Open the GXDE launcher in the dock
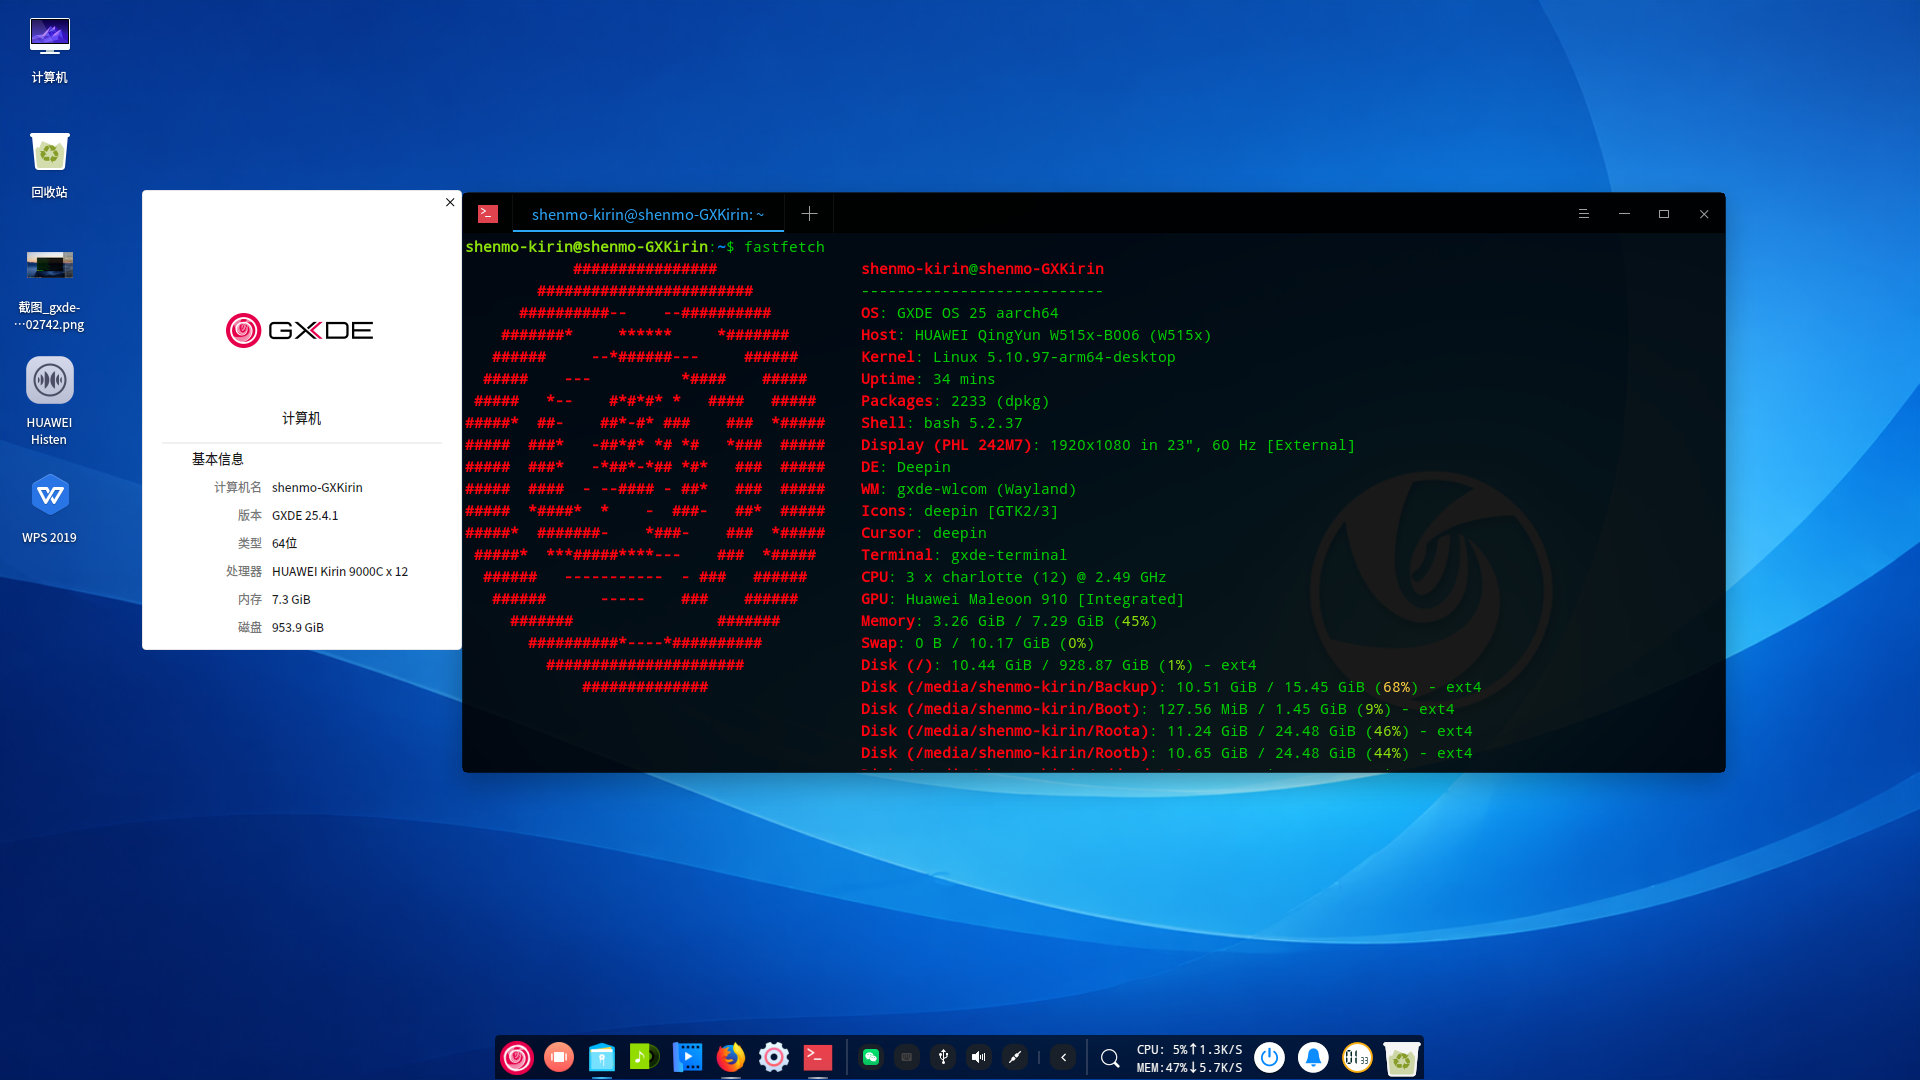This screenshot has height=1080, width=1920. coord(517,1057)
